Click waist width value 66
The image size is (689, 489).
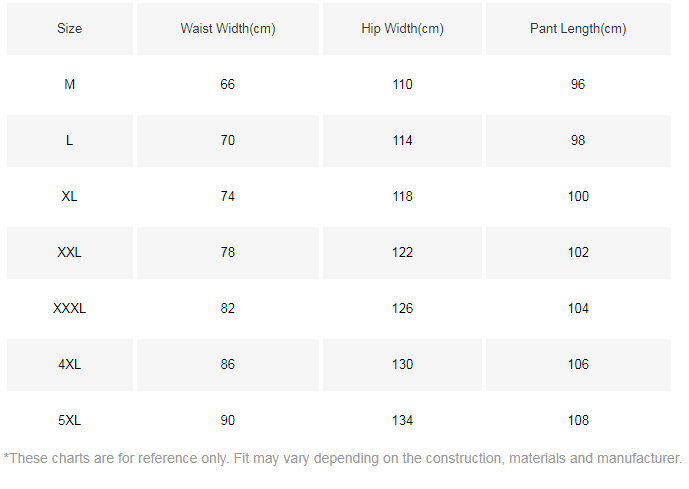click(x=228, y=85)
